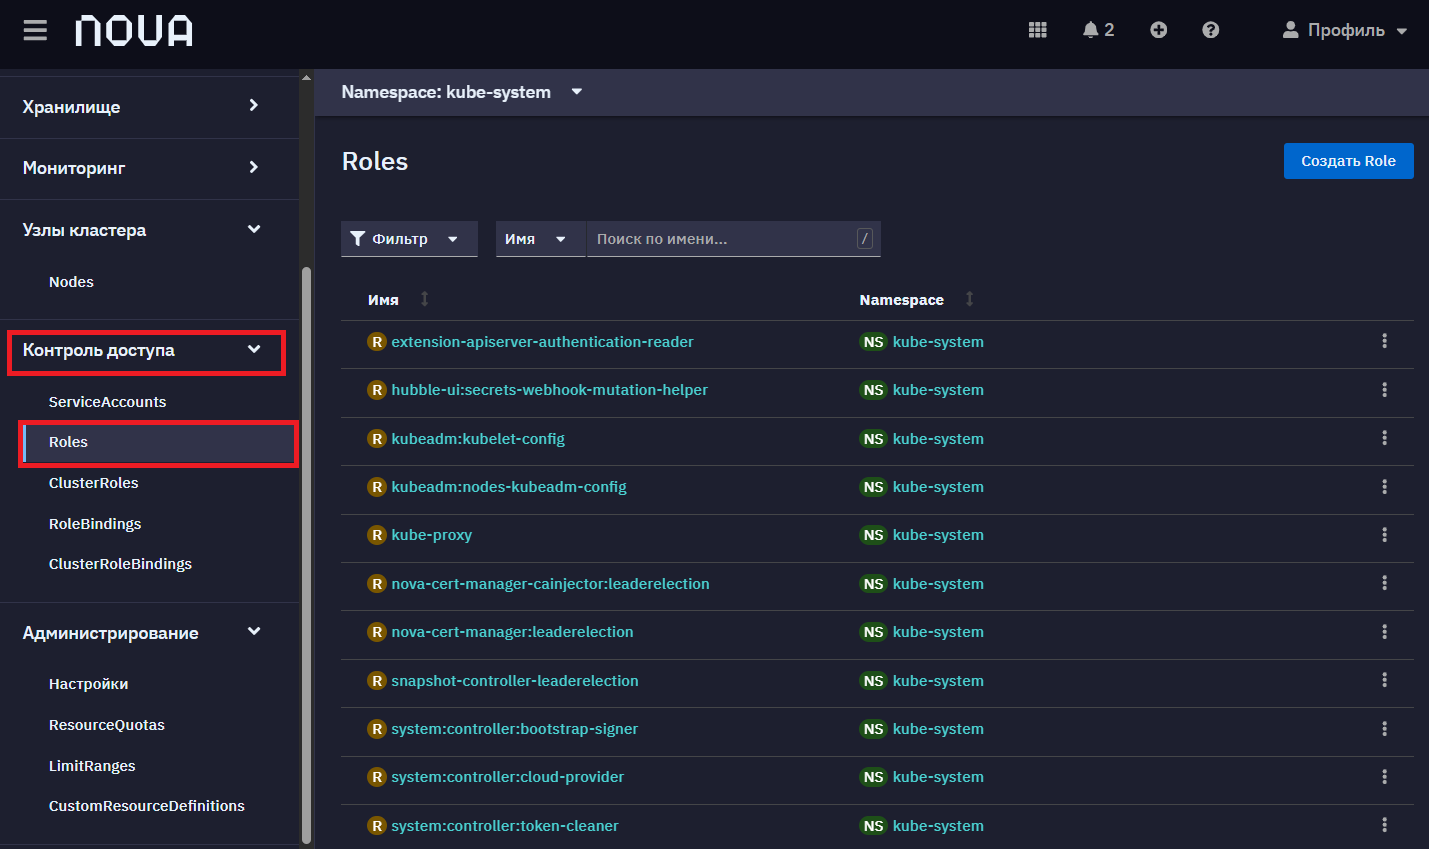Open the Namespace: kube-system selector
The height and width of the screenshot is (849, 1429).
[x=462, y=92]
